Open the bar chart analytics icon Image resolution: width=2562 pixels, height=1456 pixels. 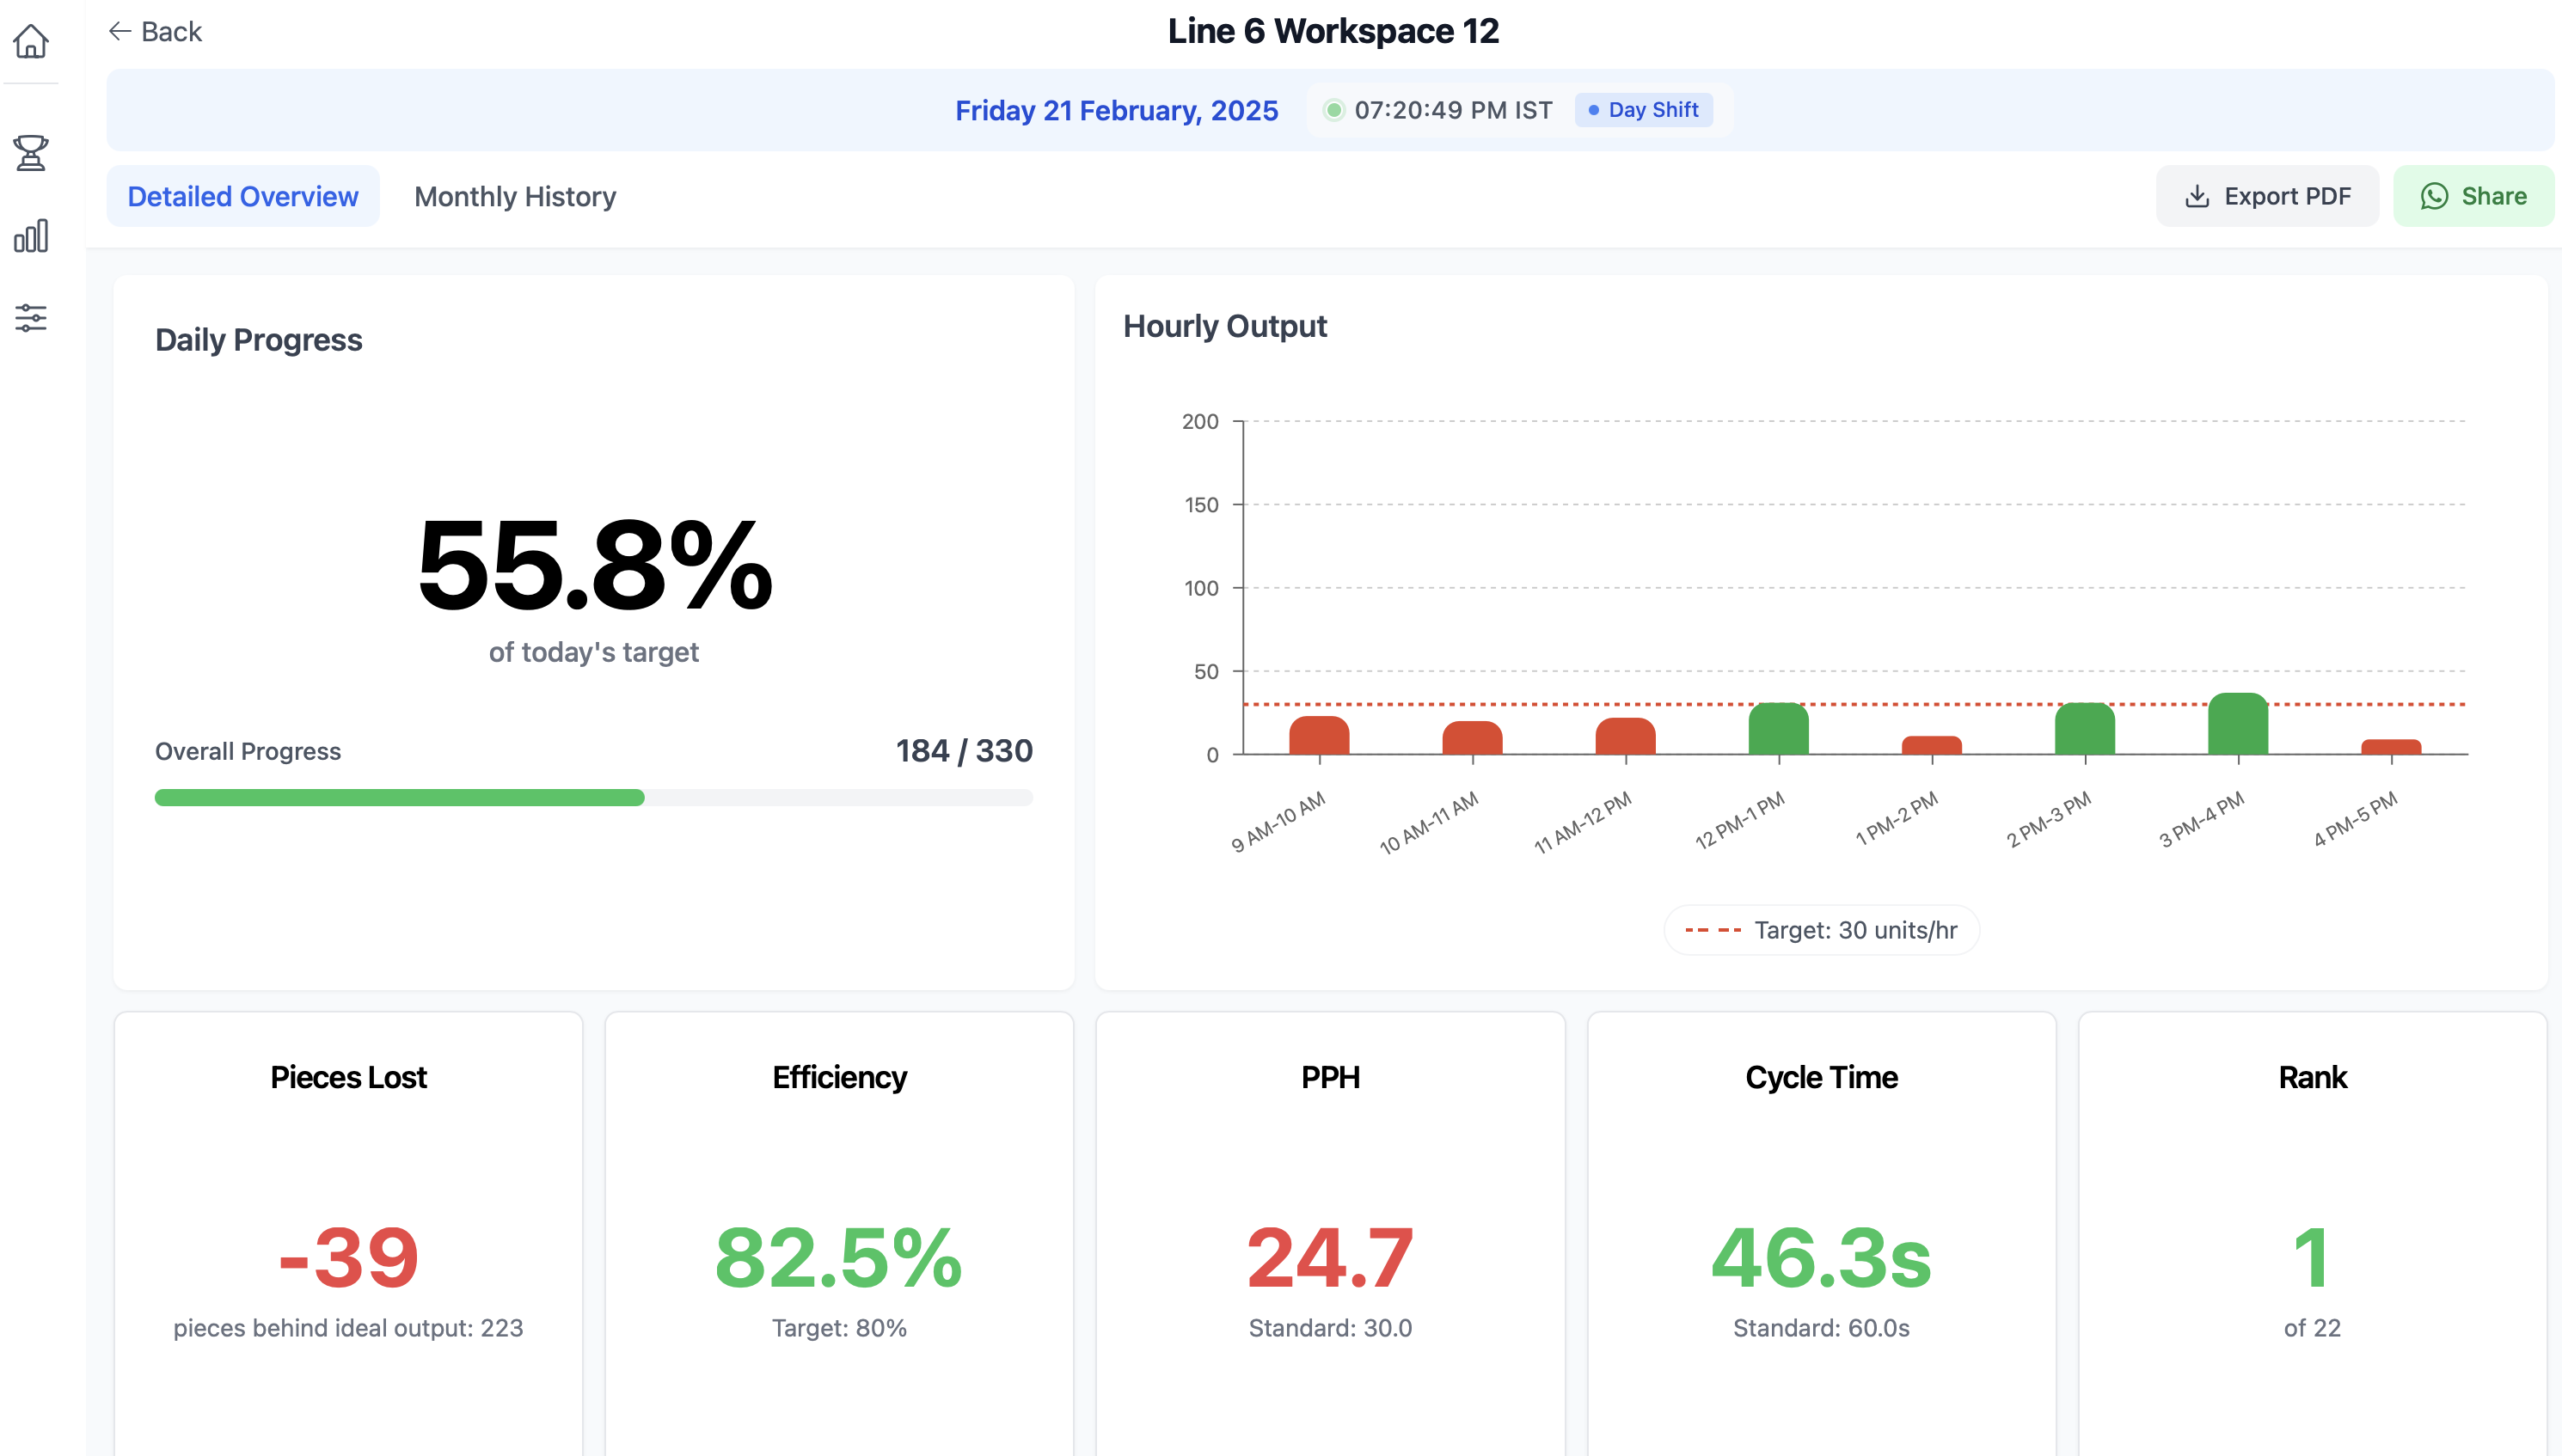(31, 236)
